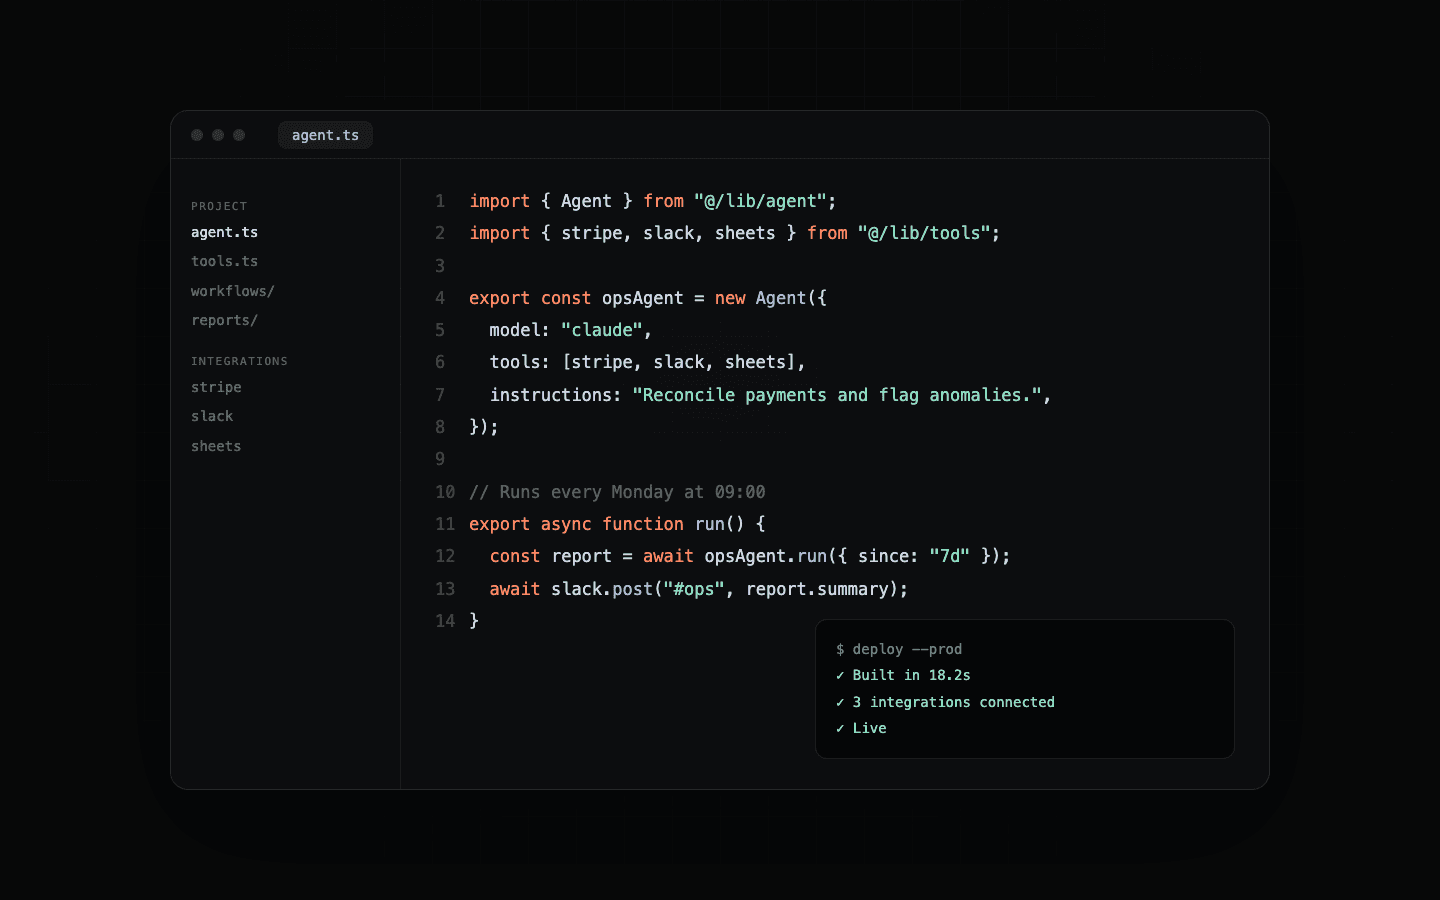This screenshot has width=1440, height=900.
Task: Click "3 integrations connected" terminal line
Action: click(945, 702)
